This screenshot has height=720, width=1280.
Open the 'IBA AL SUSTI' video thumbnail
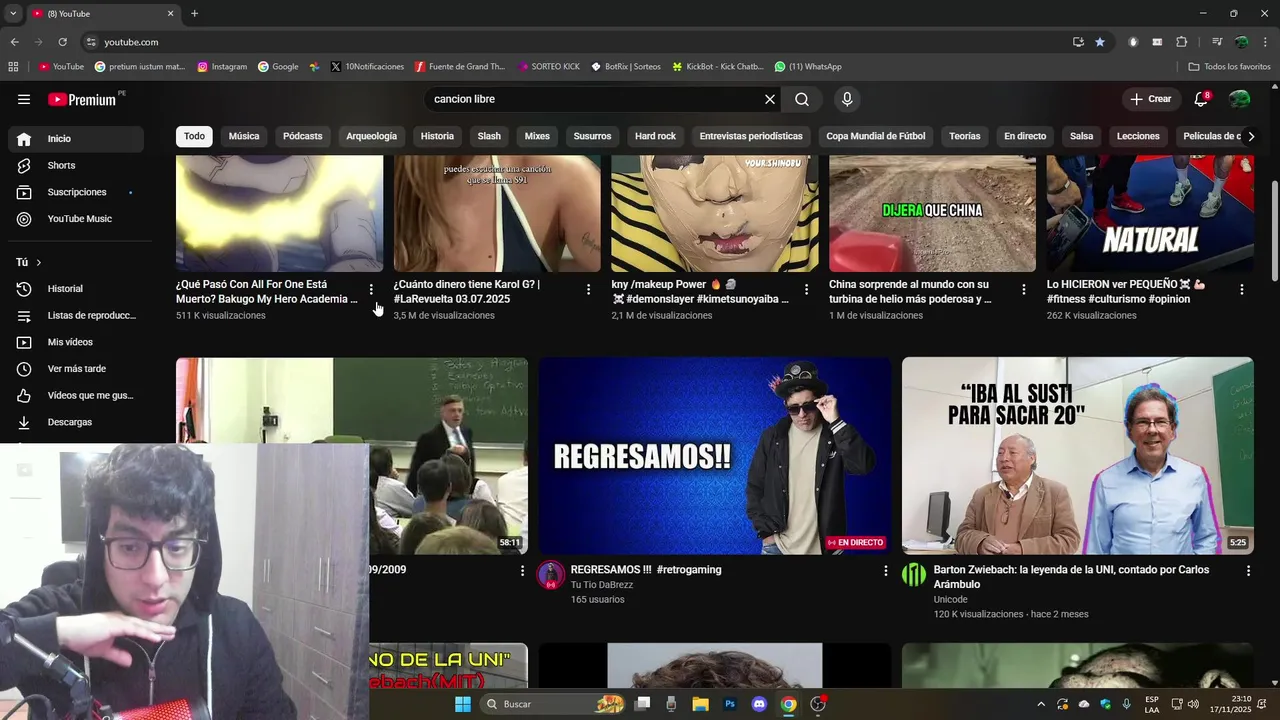1077,456
